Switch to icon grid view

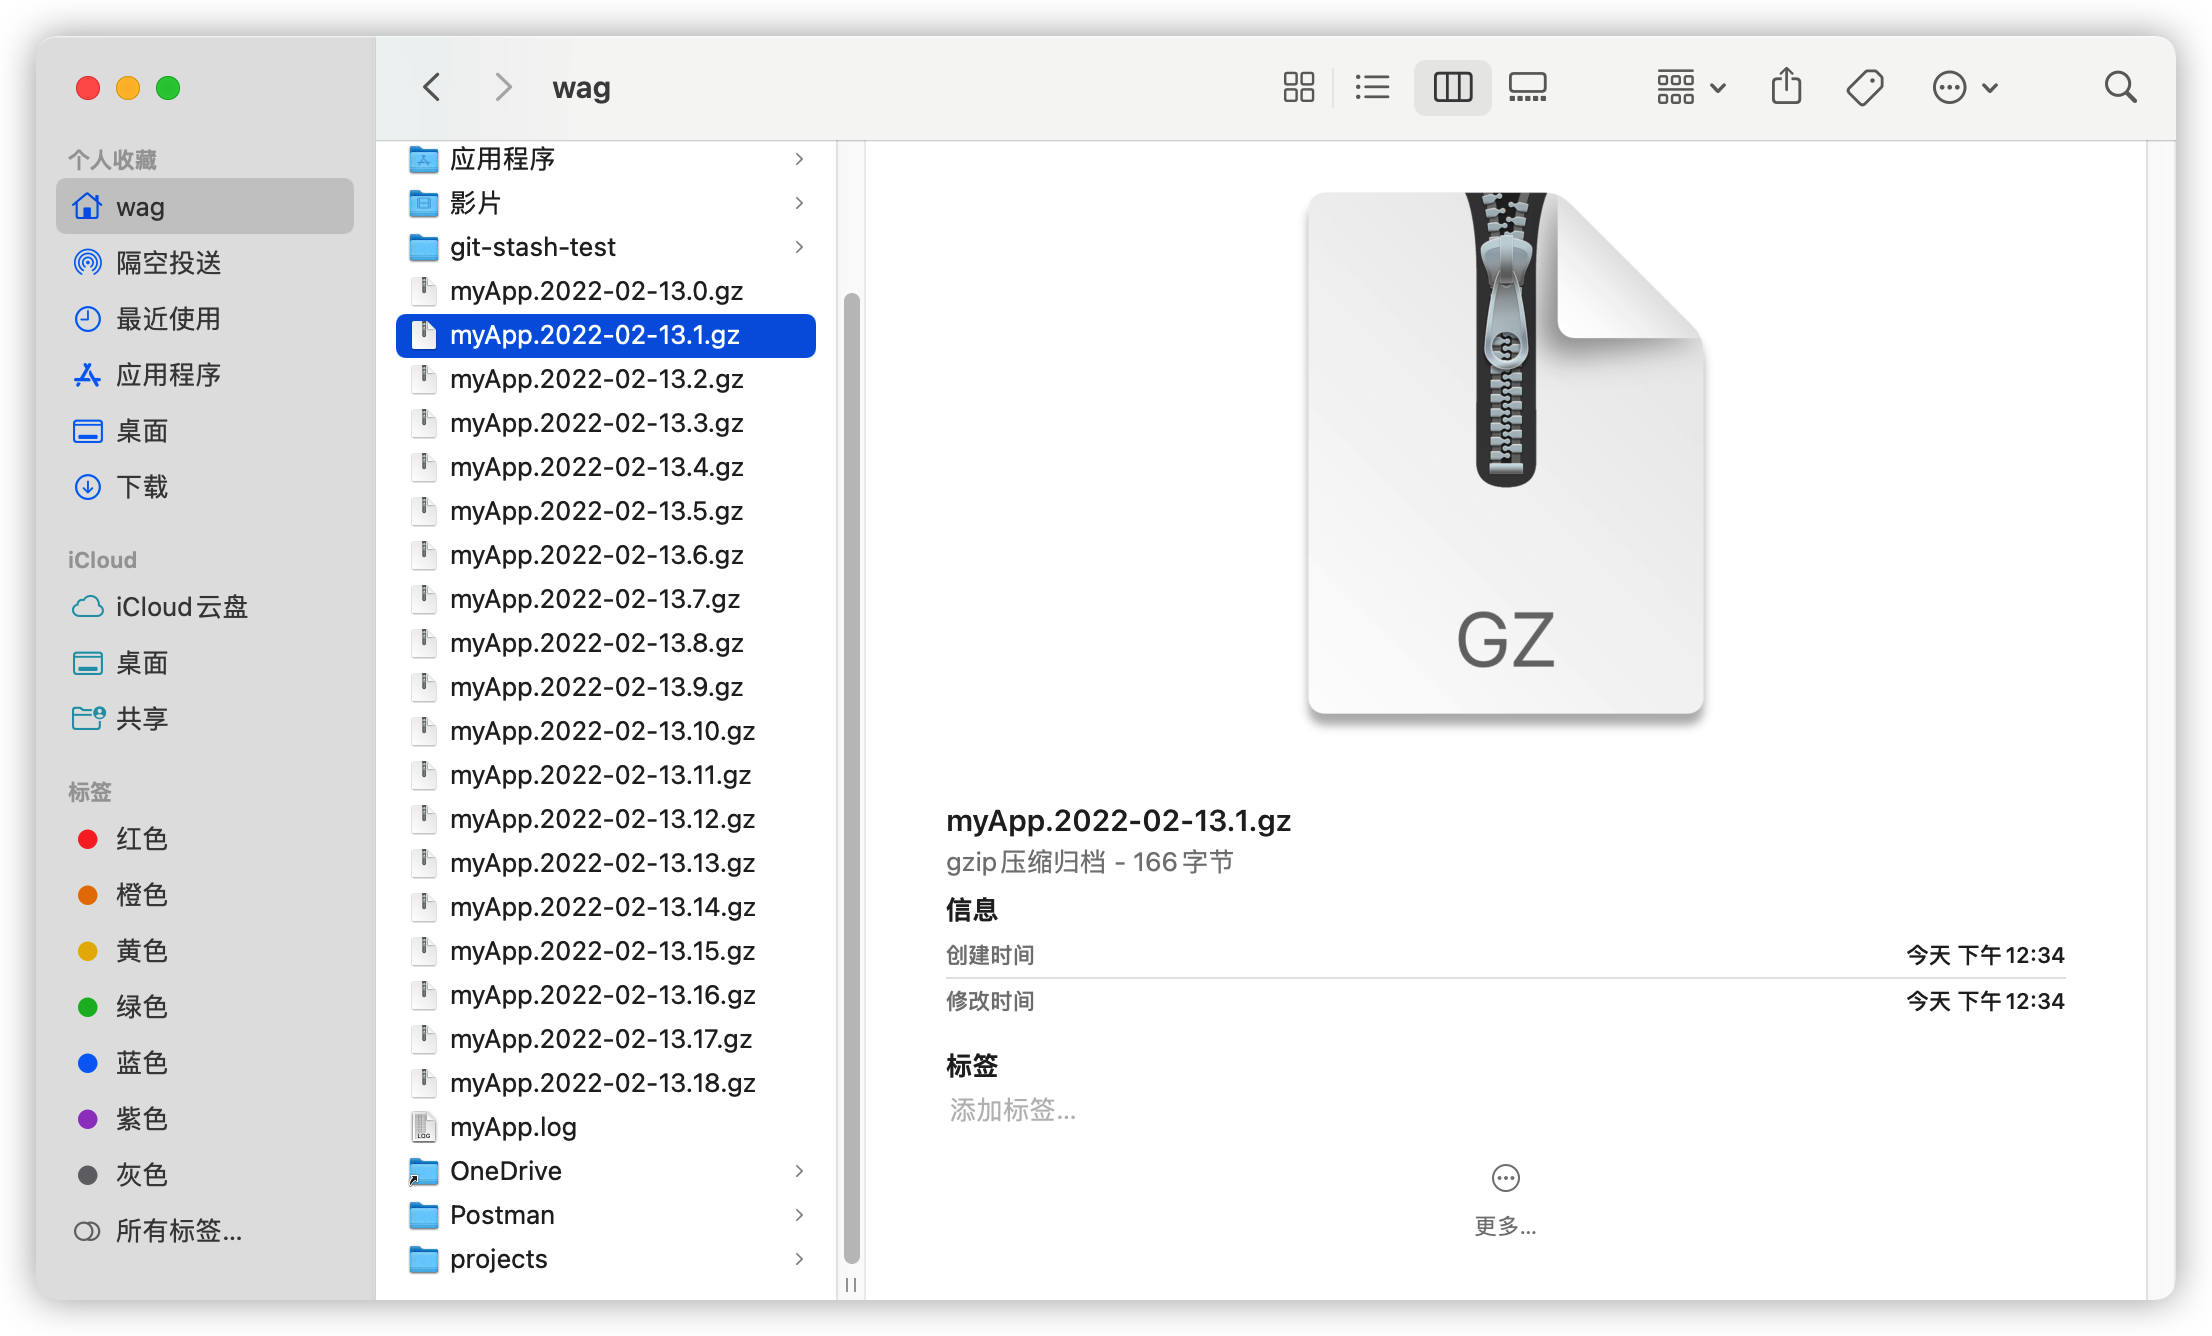(x=1298, y=87)
